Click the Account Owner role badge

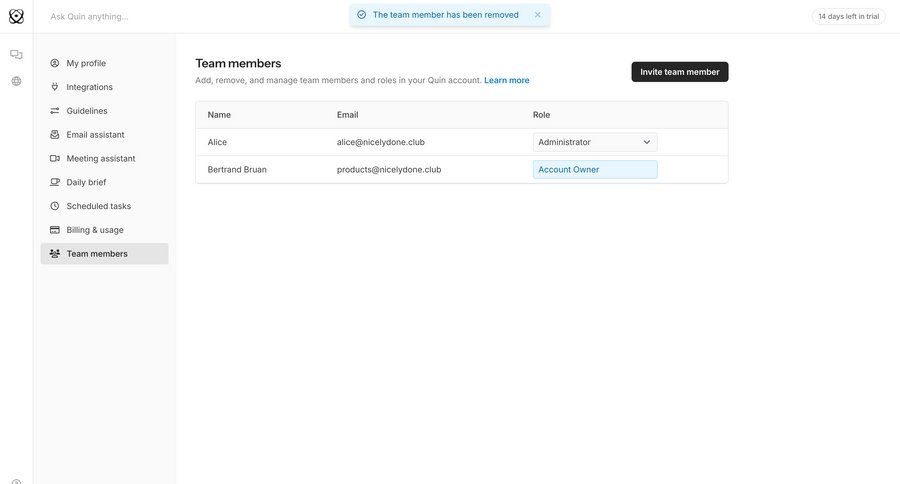click(595, 169)
